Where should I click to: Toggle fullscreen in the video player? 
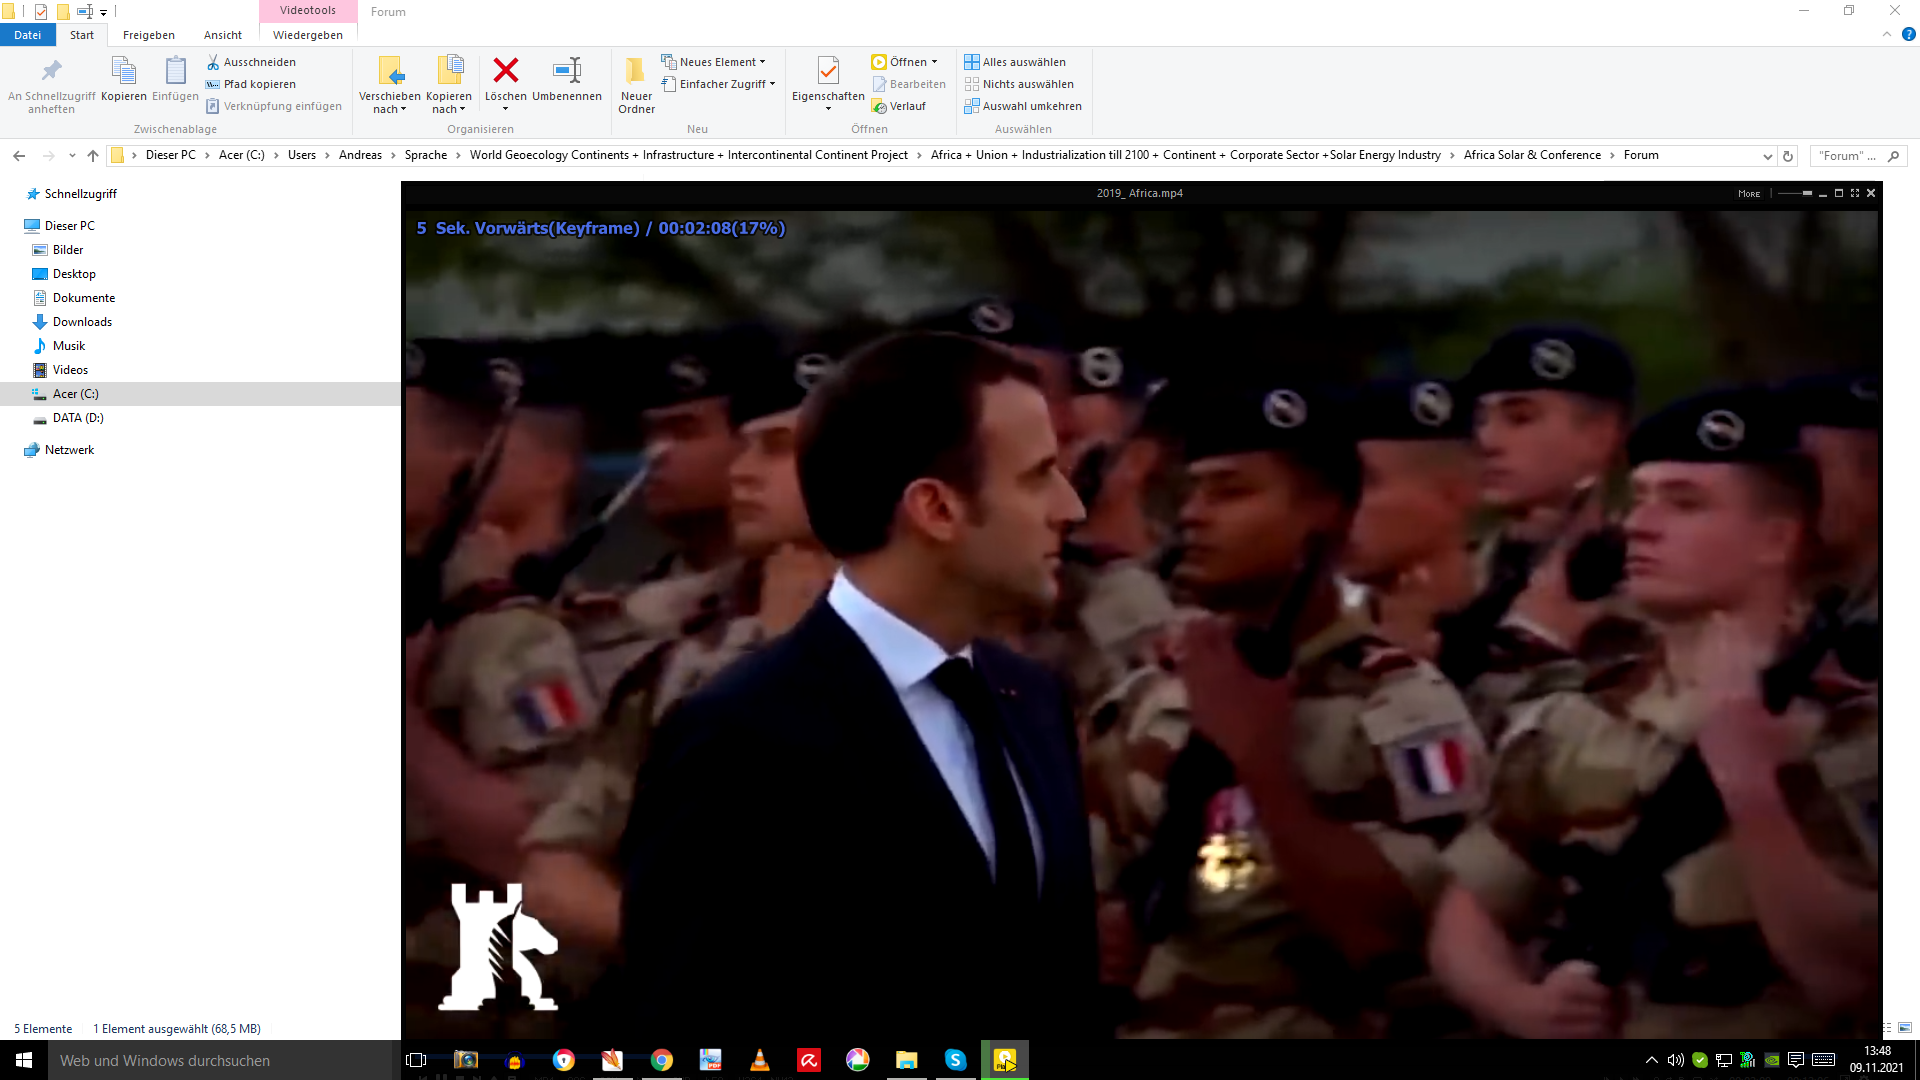[x=1855, y=193]
